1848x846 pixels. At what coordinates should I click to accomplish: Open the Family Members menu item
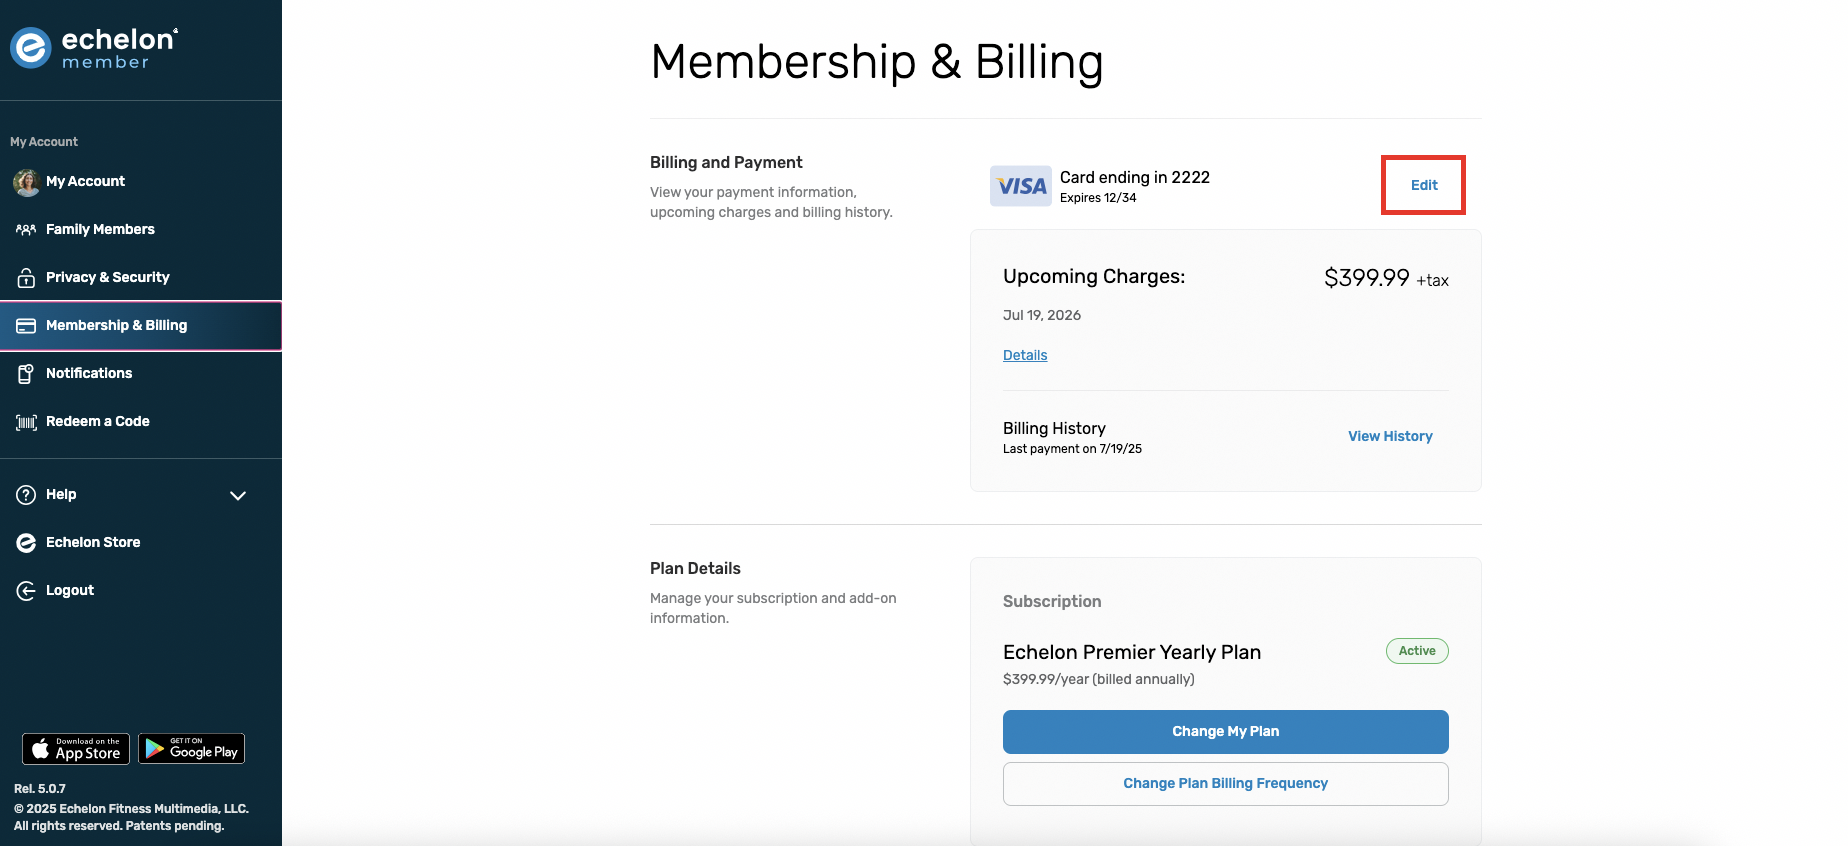pos(141,230)
